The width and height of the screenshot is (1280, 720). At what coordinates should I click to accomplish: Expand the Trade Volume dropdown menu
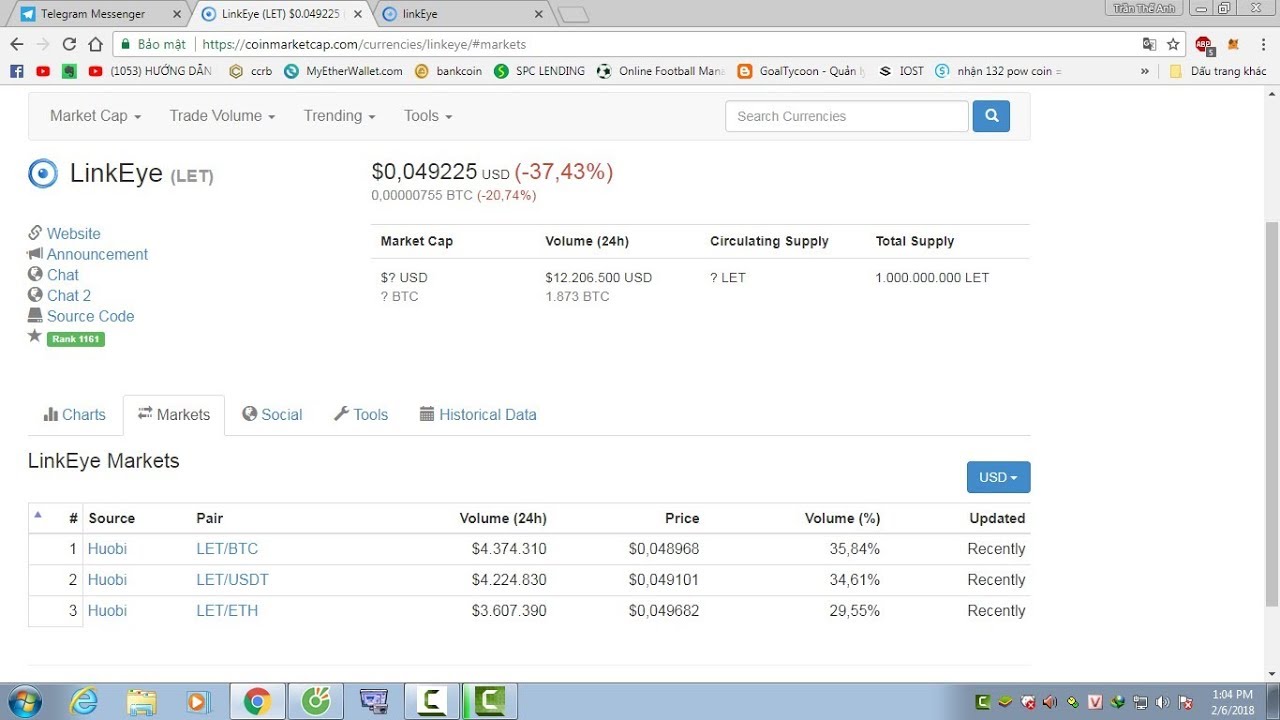pos(222,116)
